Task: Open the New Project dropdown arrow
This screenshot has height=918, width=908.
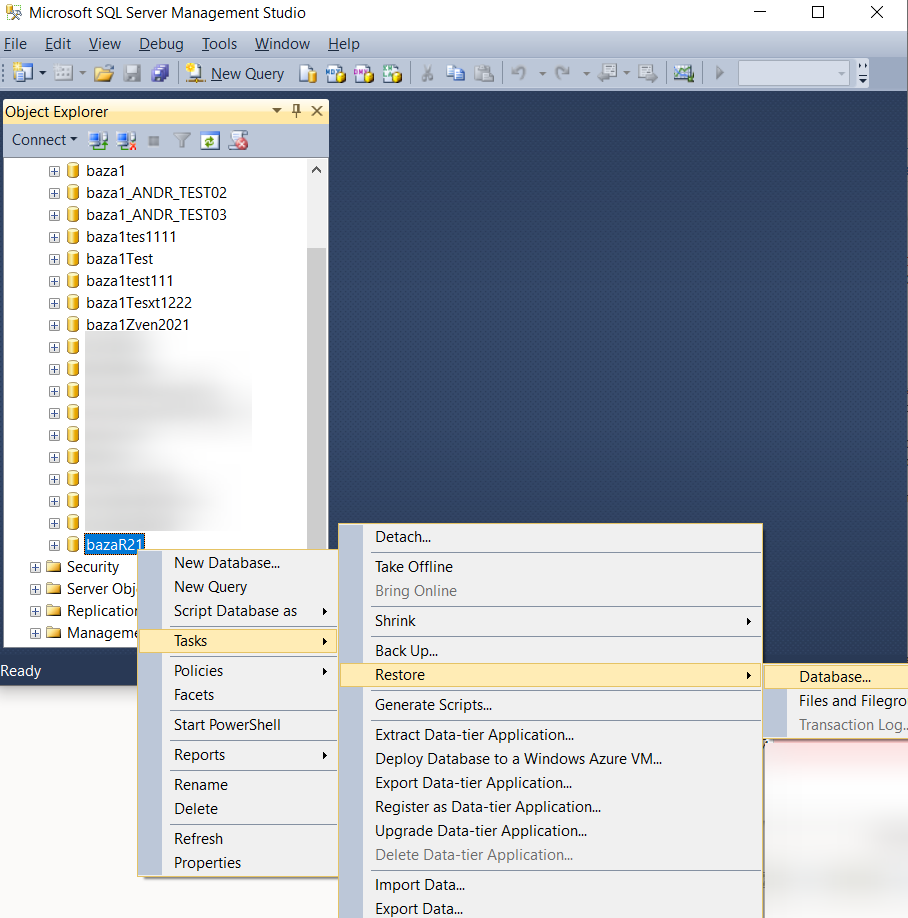Action: [x=43, y=73]
